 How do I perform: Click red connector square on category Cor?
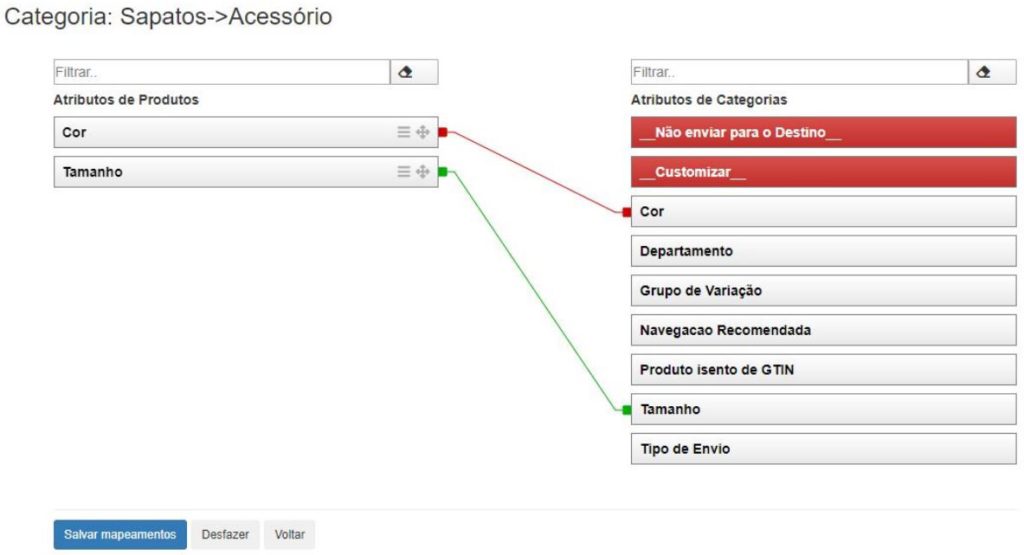[x=626, y=212]
